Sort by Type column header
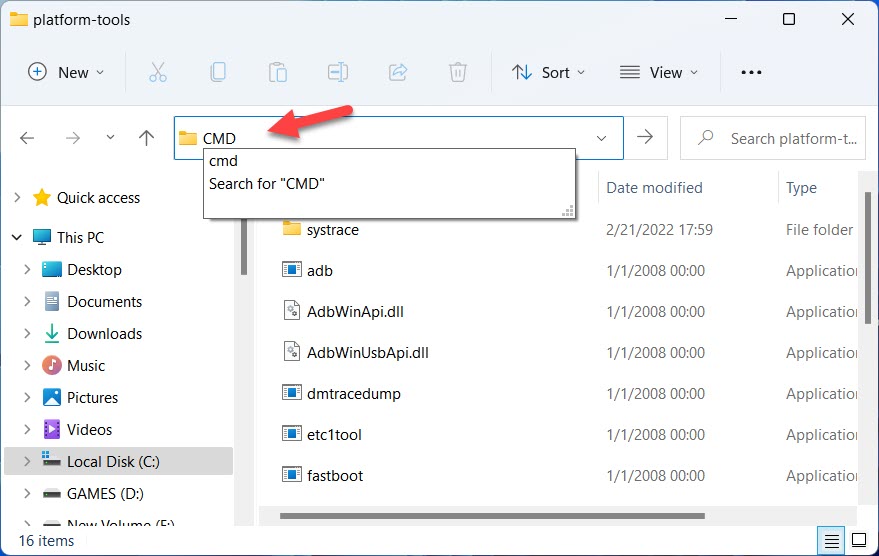The height and width of the screenshot is (556, 879). 801,188
